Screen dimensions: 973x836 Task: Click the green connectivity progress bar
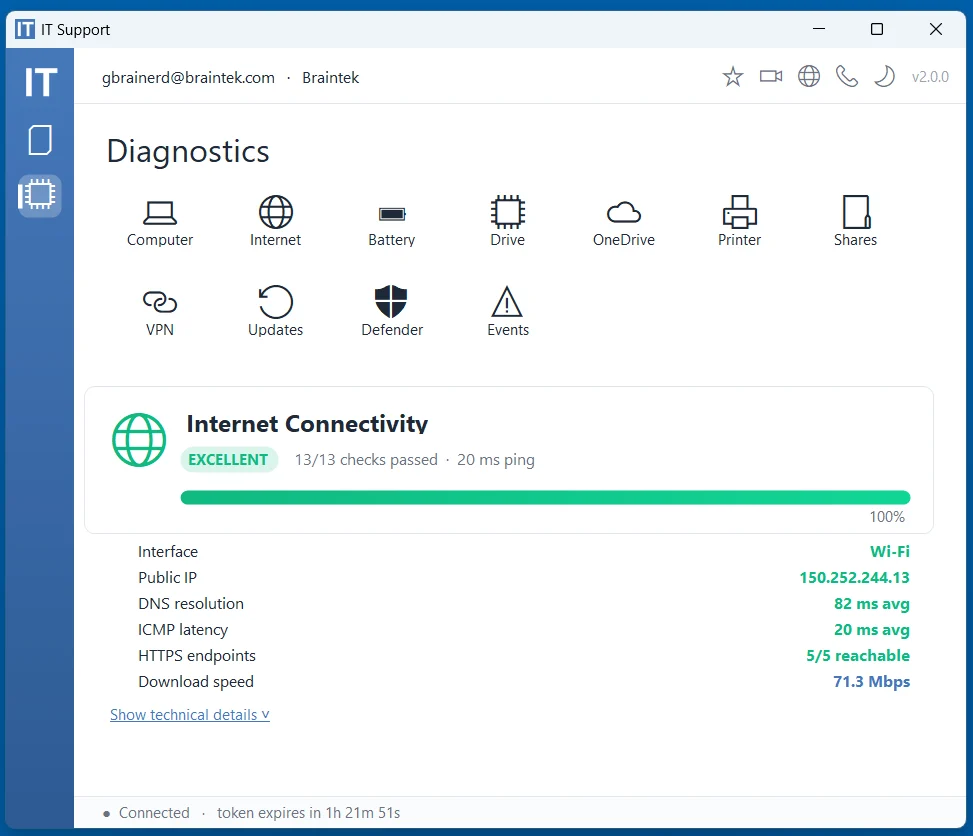coord(545,497)
